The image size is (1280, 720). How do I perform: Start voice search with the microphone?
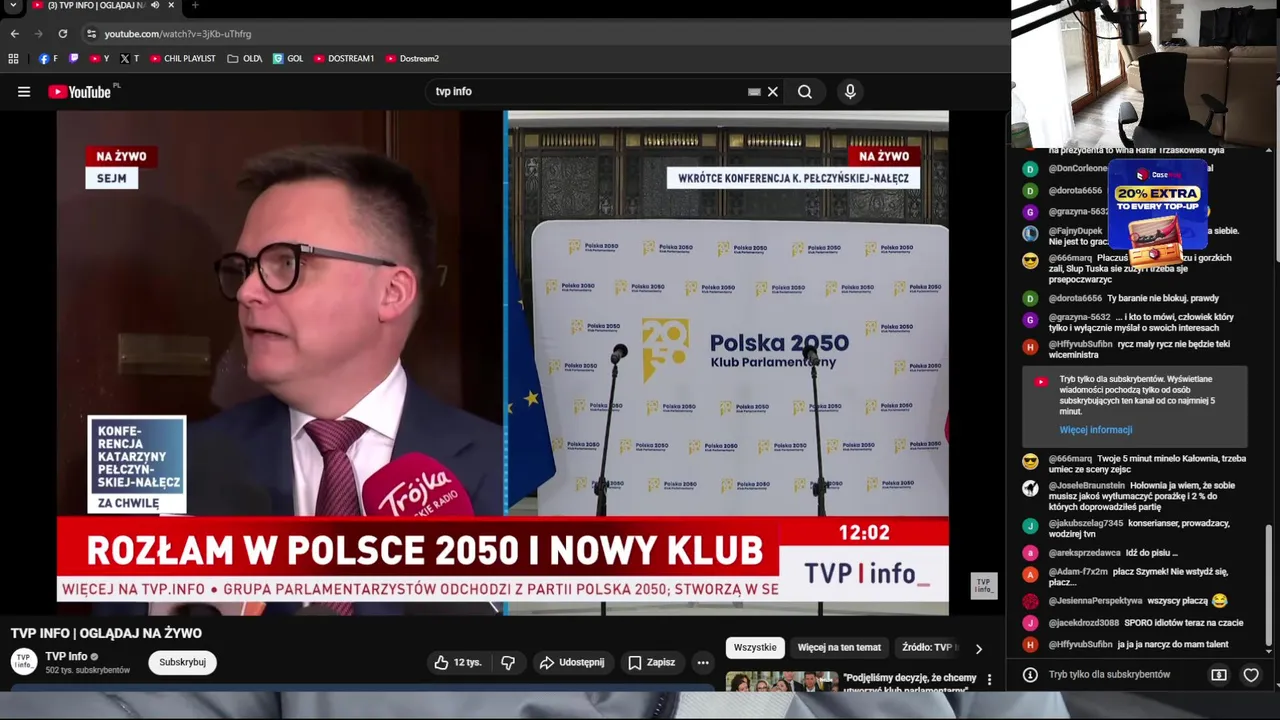[x=850, y=92]
